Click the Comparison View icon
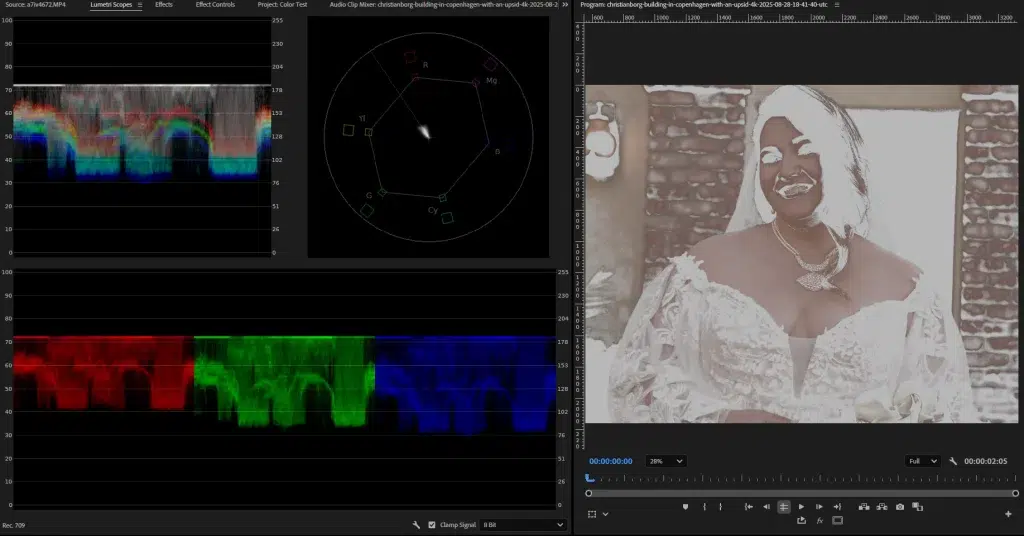Image resolution: width=1024 pixels, height=536 pixels. [918, 507]
